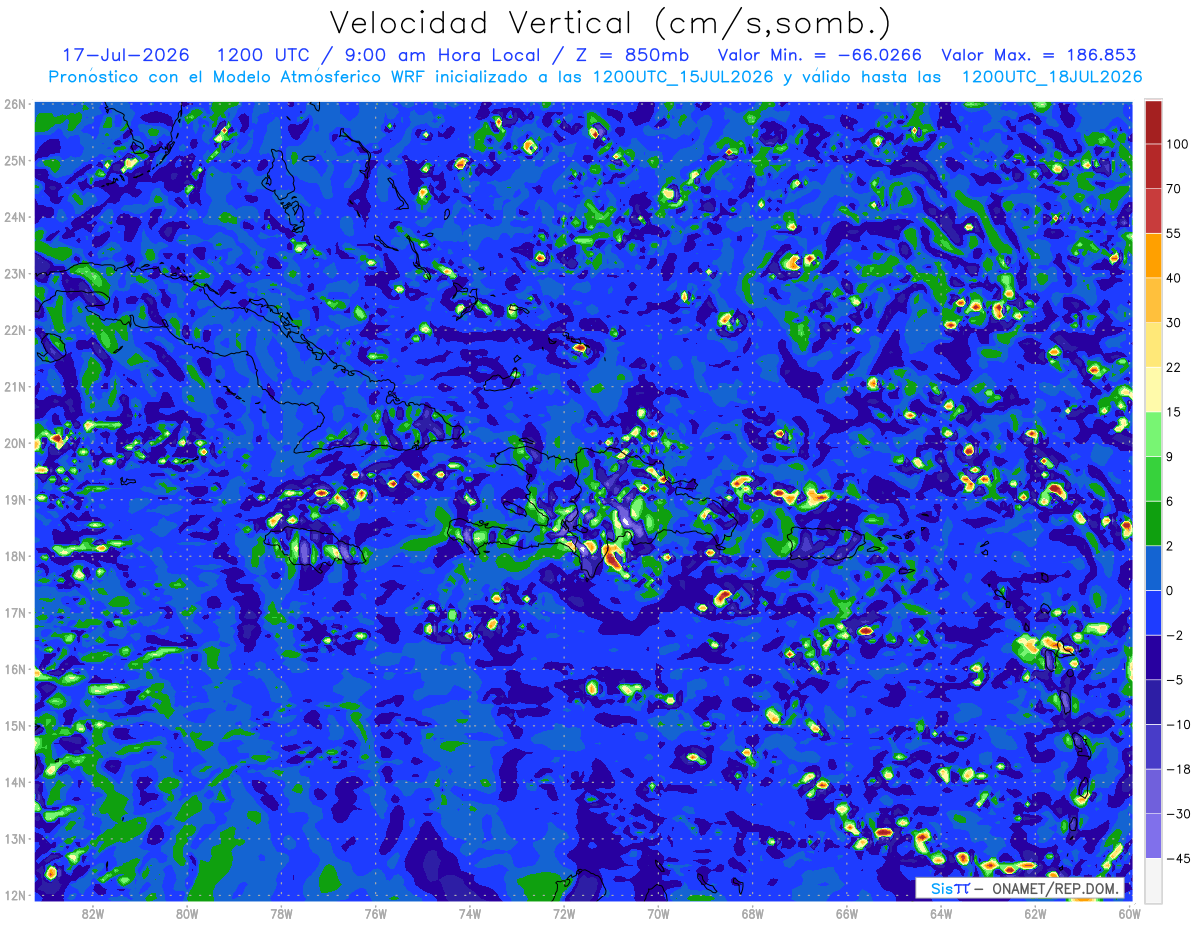The height and width of the screenshot is (927, 1200).
Task: Click the latitude axis label "24N"
Action: pos(15,217)
